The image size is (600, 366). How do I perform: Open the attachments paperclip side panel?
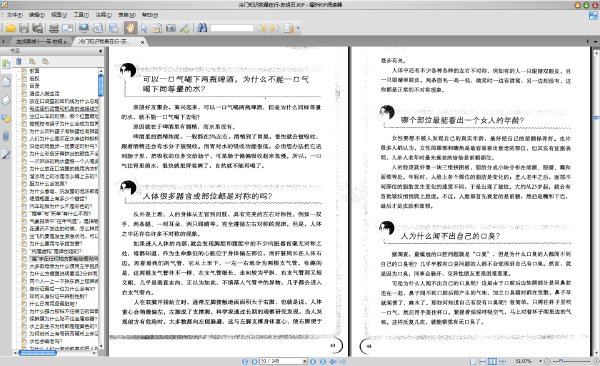6,136
